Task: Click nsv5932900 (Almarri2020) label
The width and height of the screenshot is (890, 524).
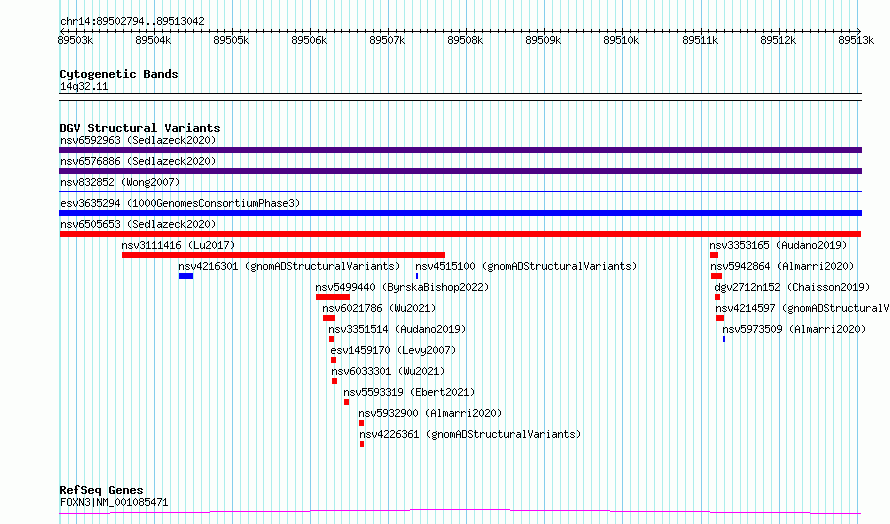Action: pyautogui.click(x=430, y=413)
